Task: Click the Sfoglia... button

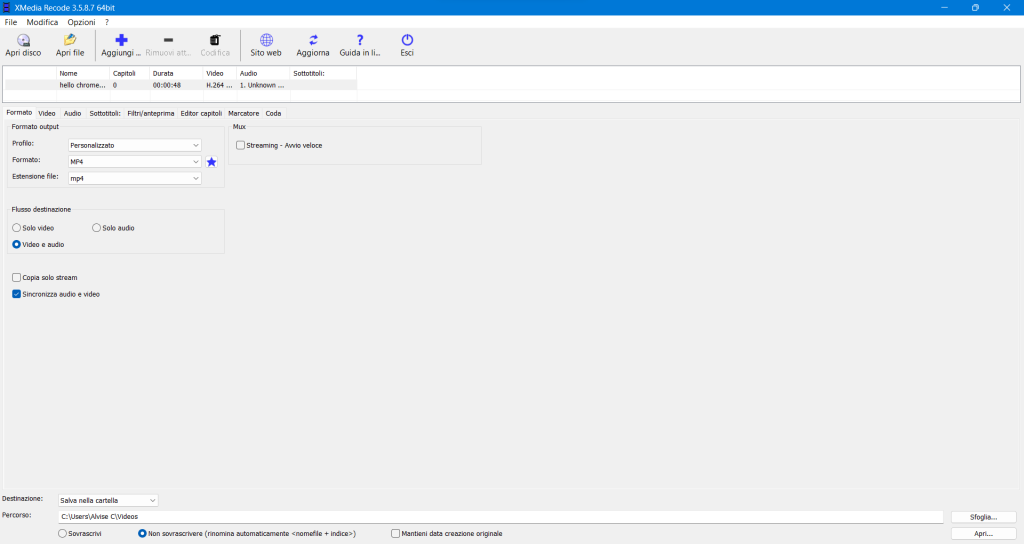Action: coord(983,517)
